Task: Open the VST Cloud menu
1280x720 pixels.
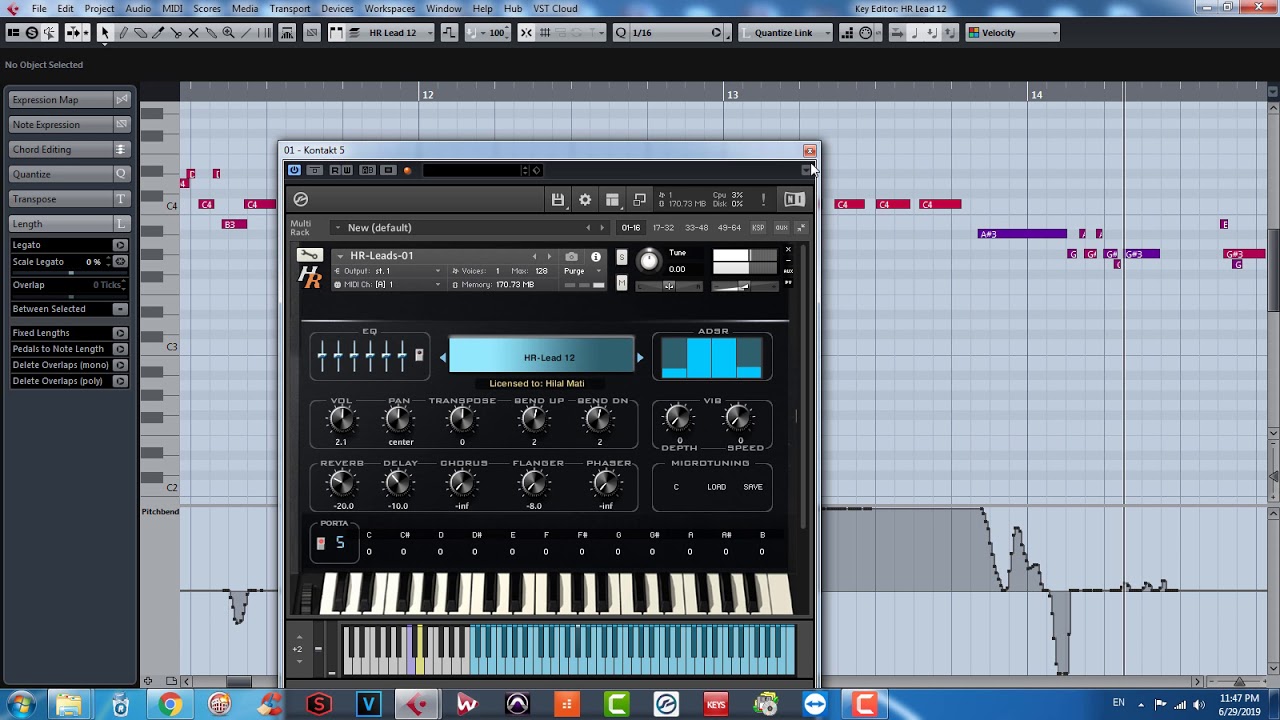Action: (x=554, y=9)
